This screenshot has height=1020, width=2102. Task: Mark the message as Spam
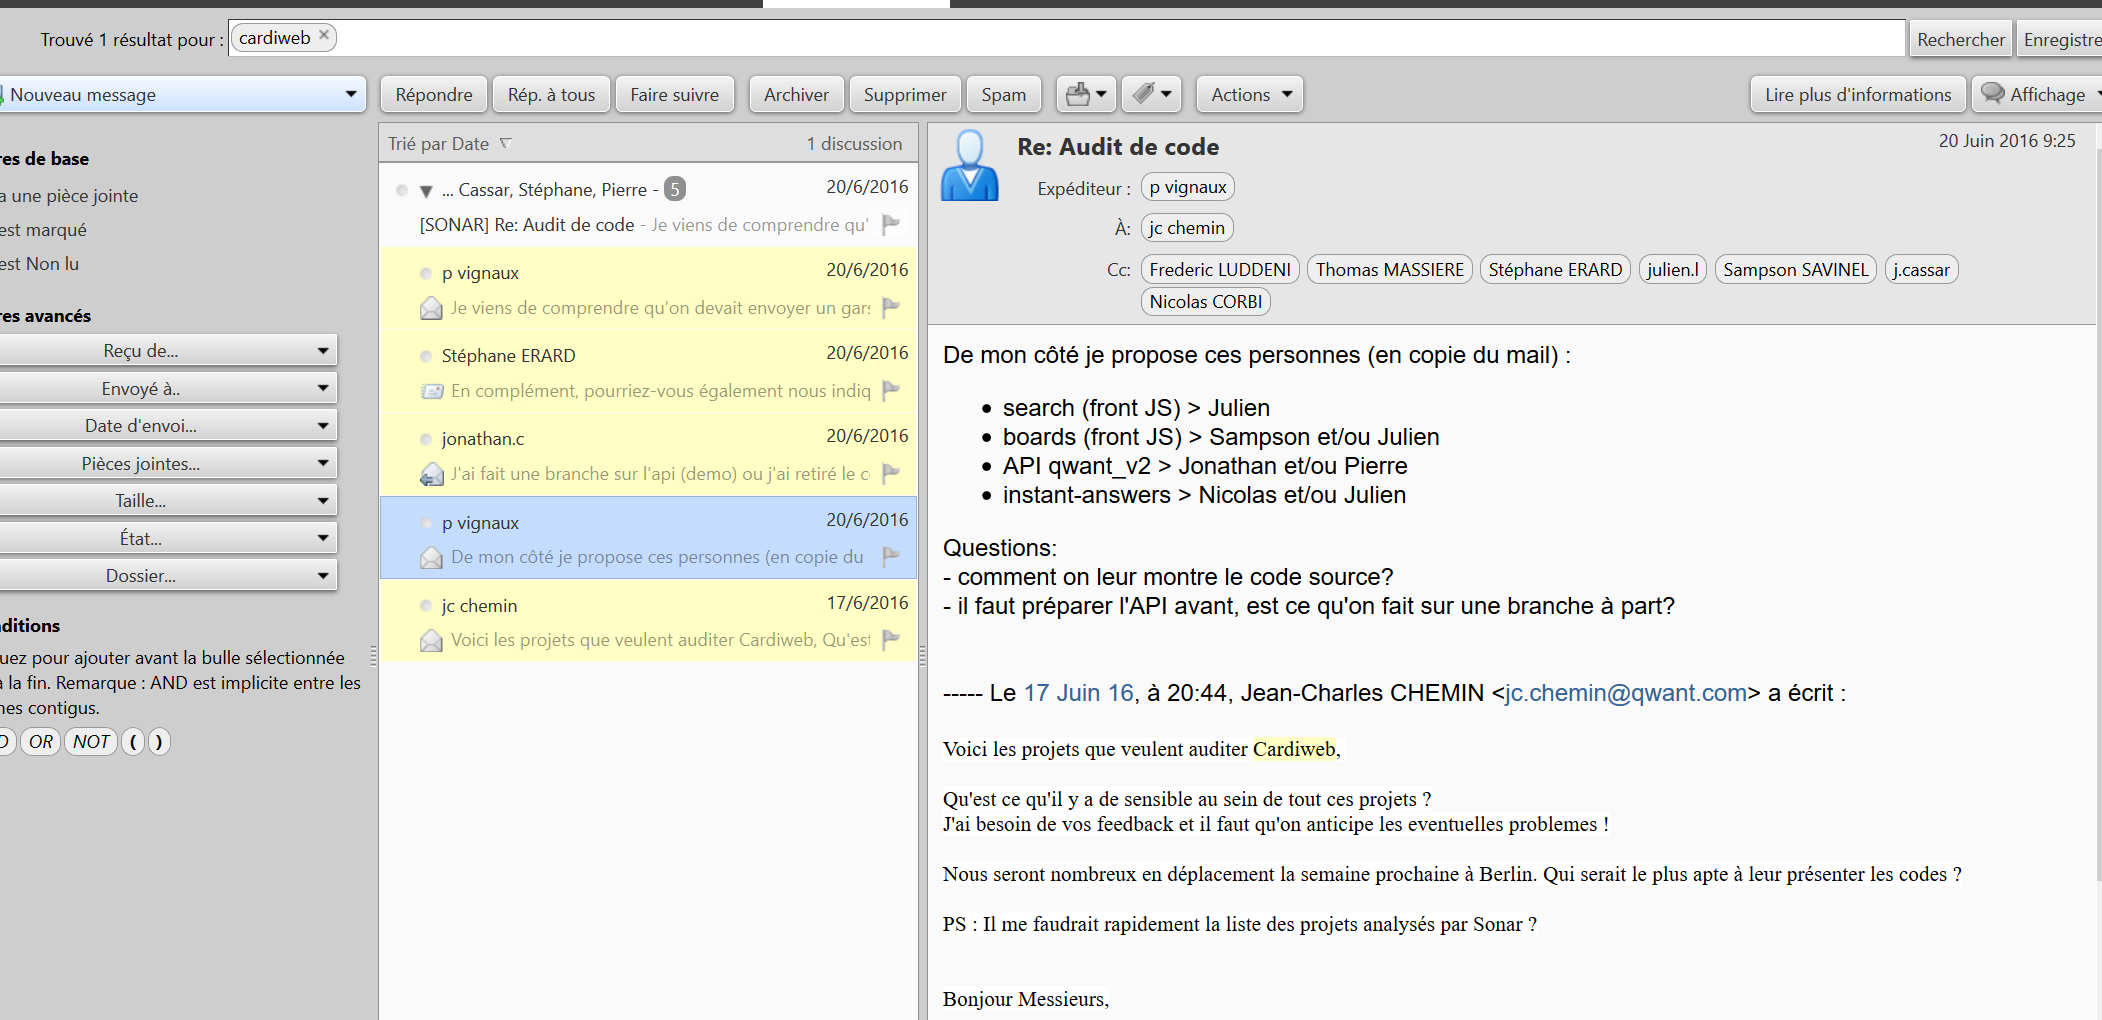coord(1003,94)
